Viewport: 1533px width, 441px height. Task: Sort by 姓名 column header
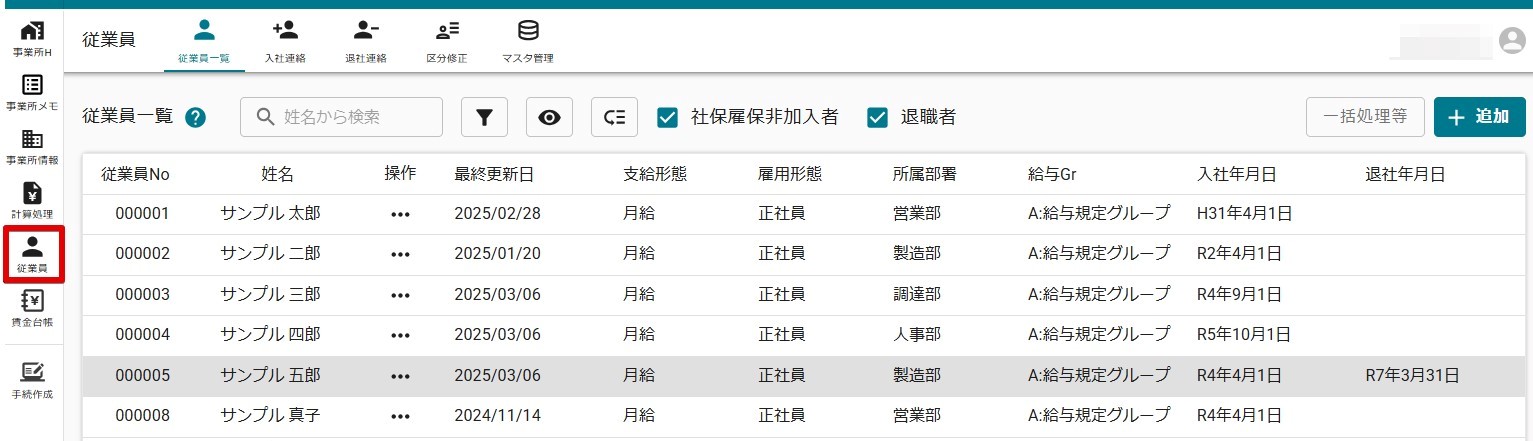tap(278, 174)
